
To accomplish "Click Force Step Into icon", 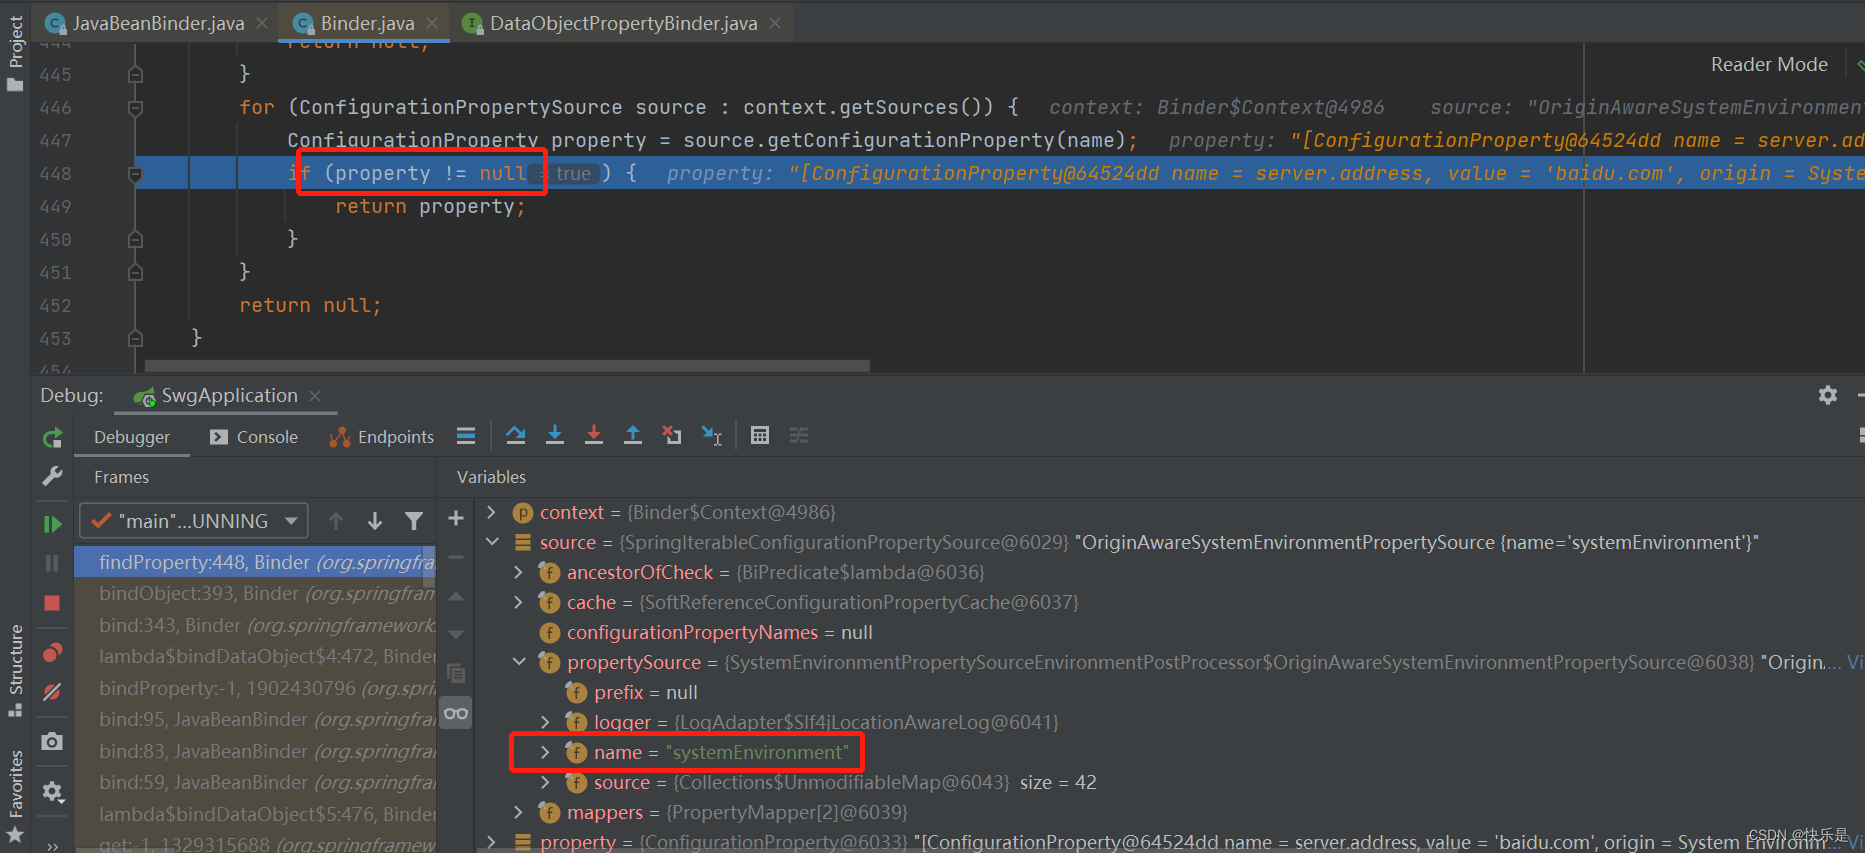I will click(x=594, y=435).
